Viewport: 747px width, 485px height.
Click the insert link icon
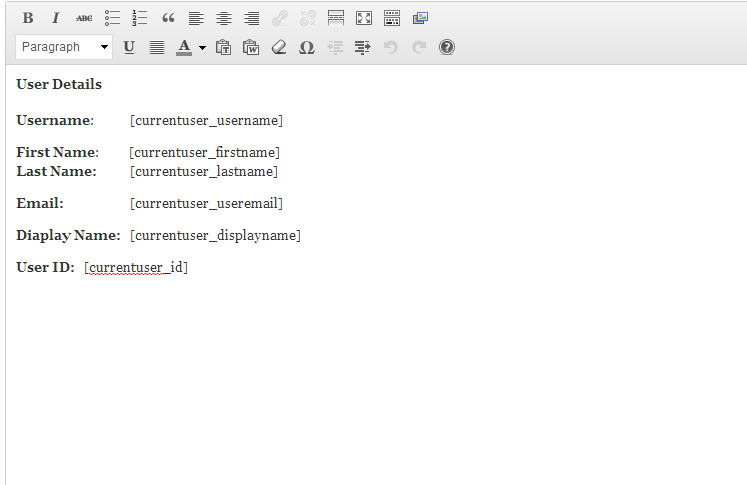point(280,18)
